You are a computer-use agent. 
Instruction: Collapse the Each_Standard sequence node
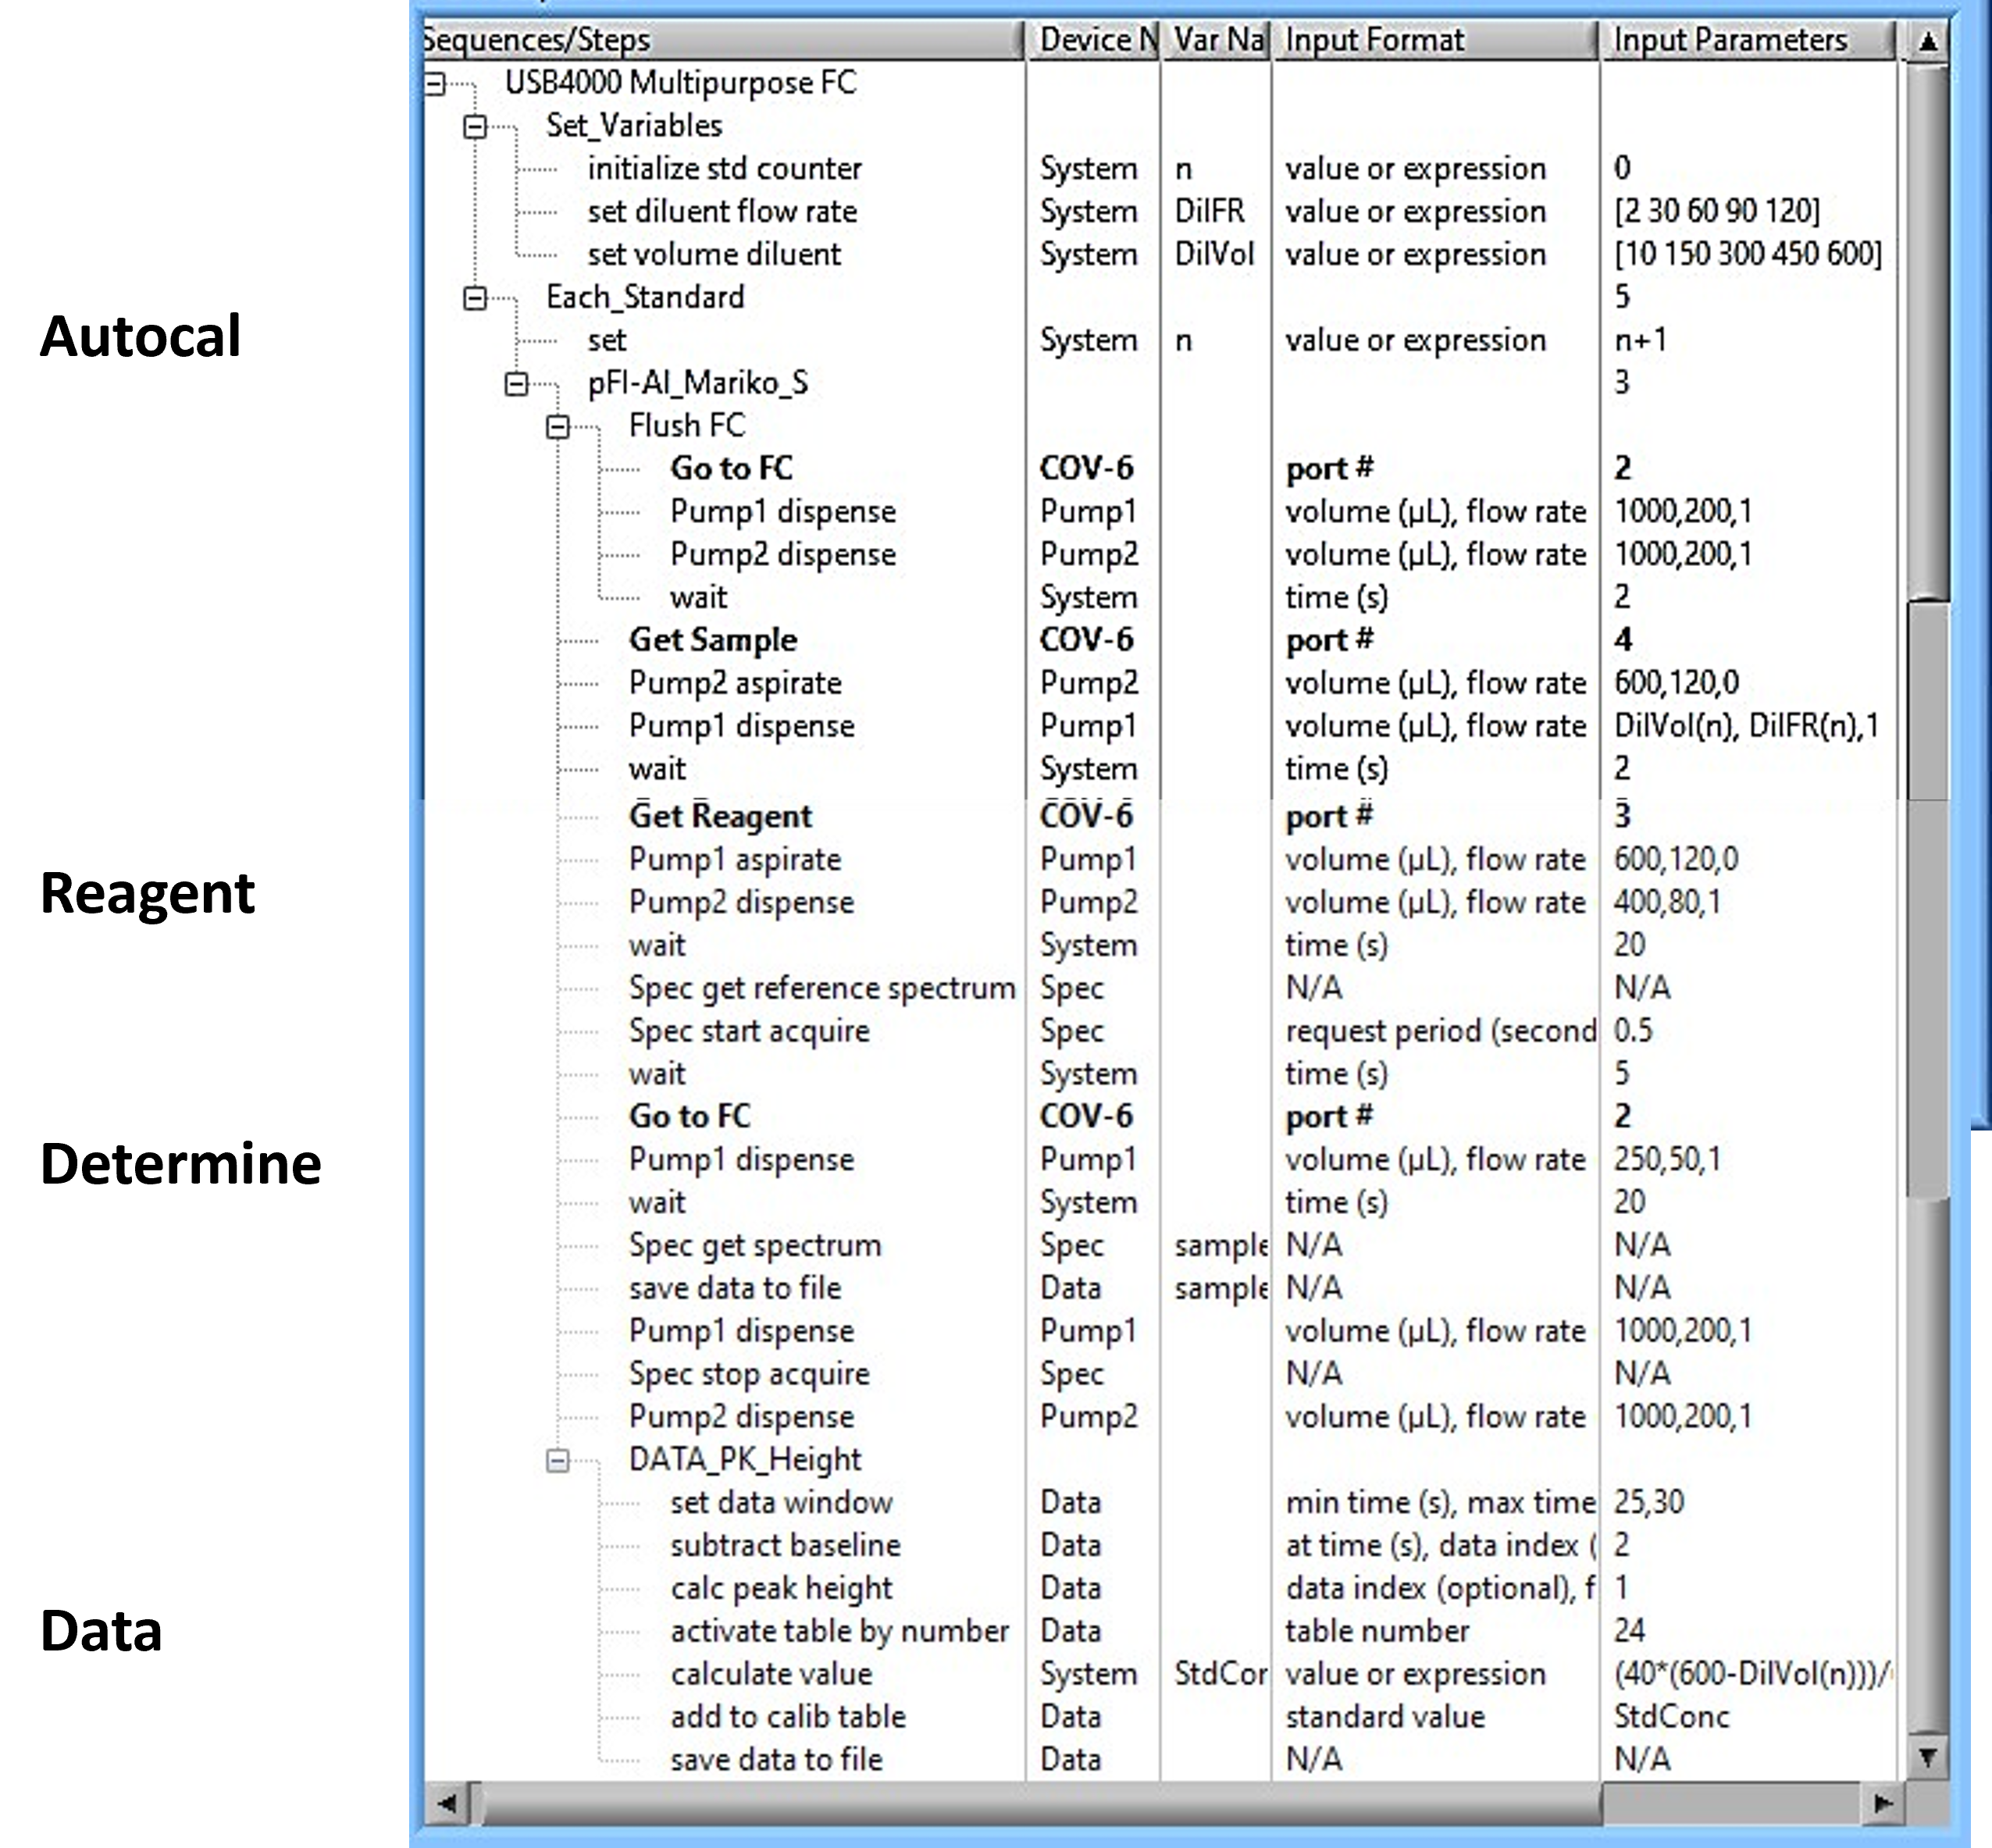click(x=476, y=298)
